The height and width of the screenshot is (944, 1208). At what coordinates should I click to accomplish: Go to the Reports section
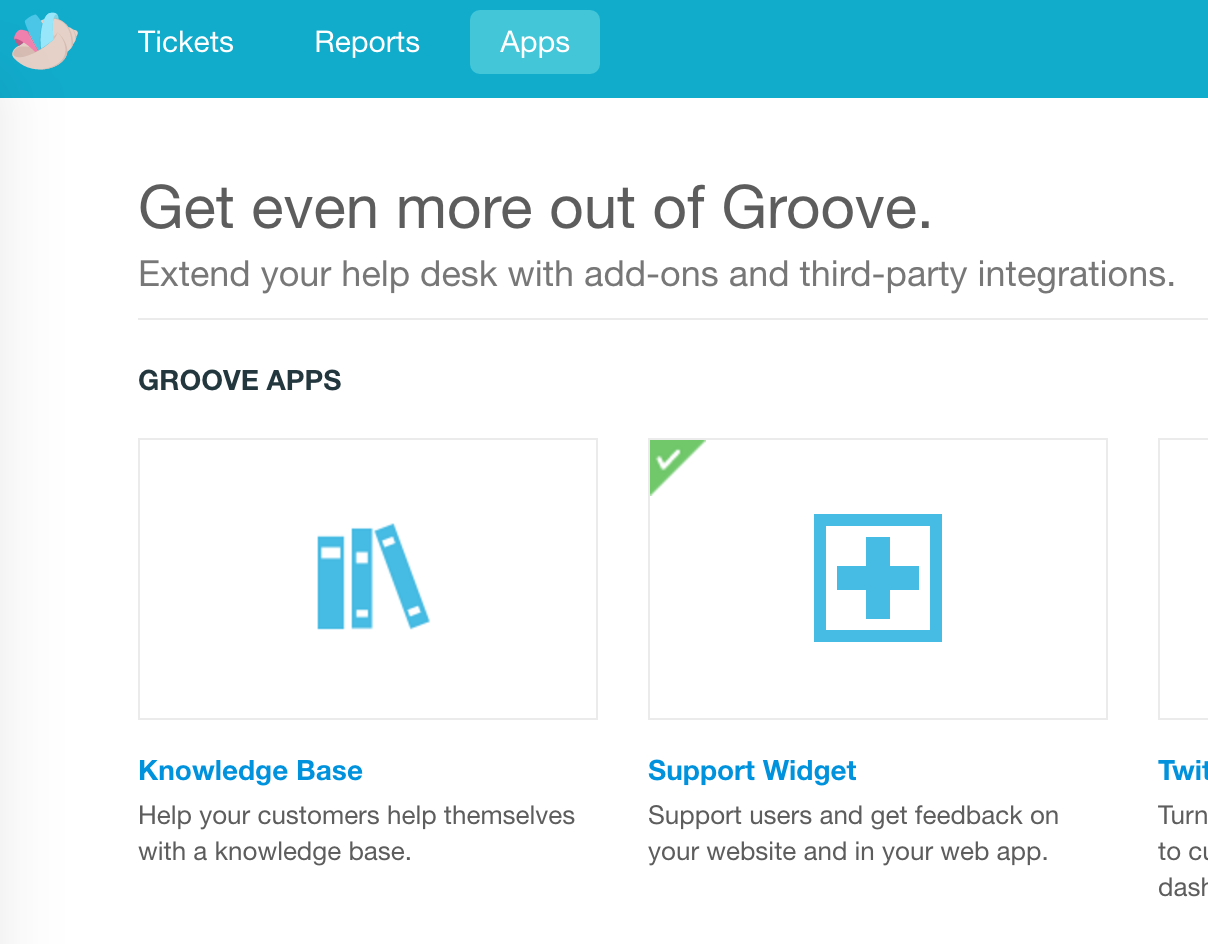[367, 42]
